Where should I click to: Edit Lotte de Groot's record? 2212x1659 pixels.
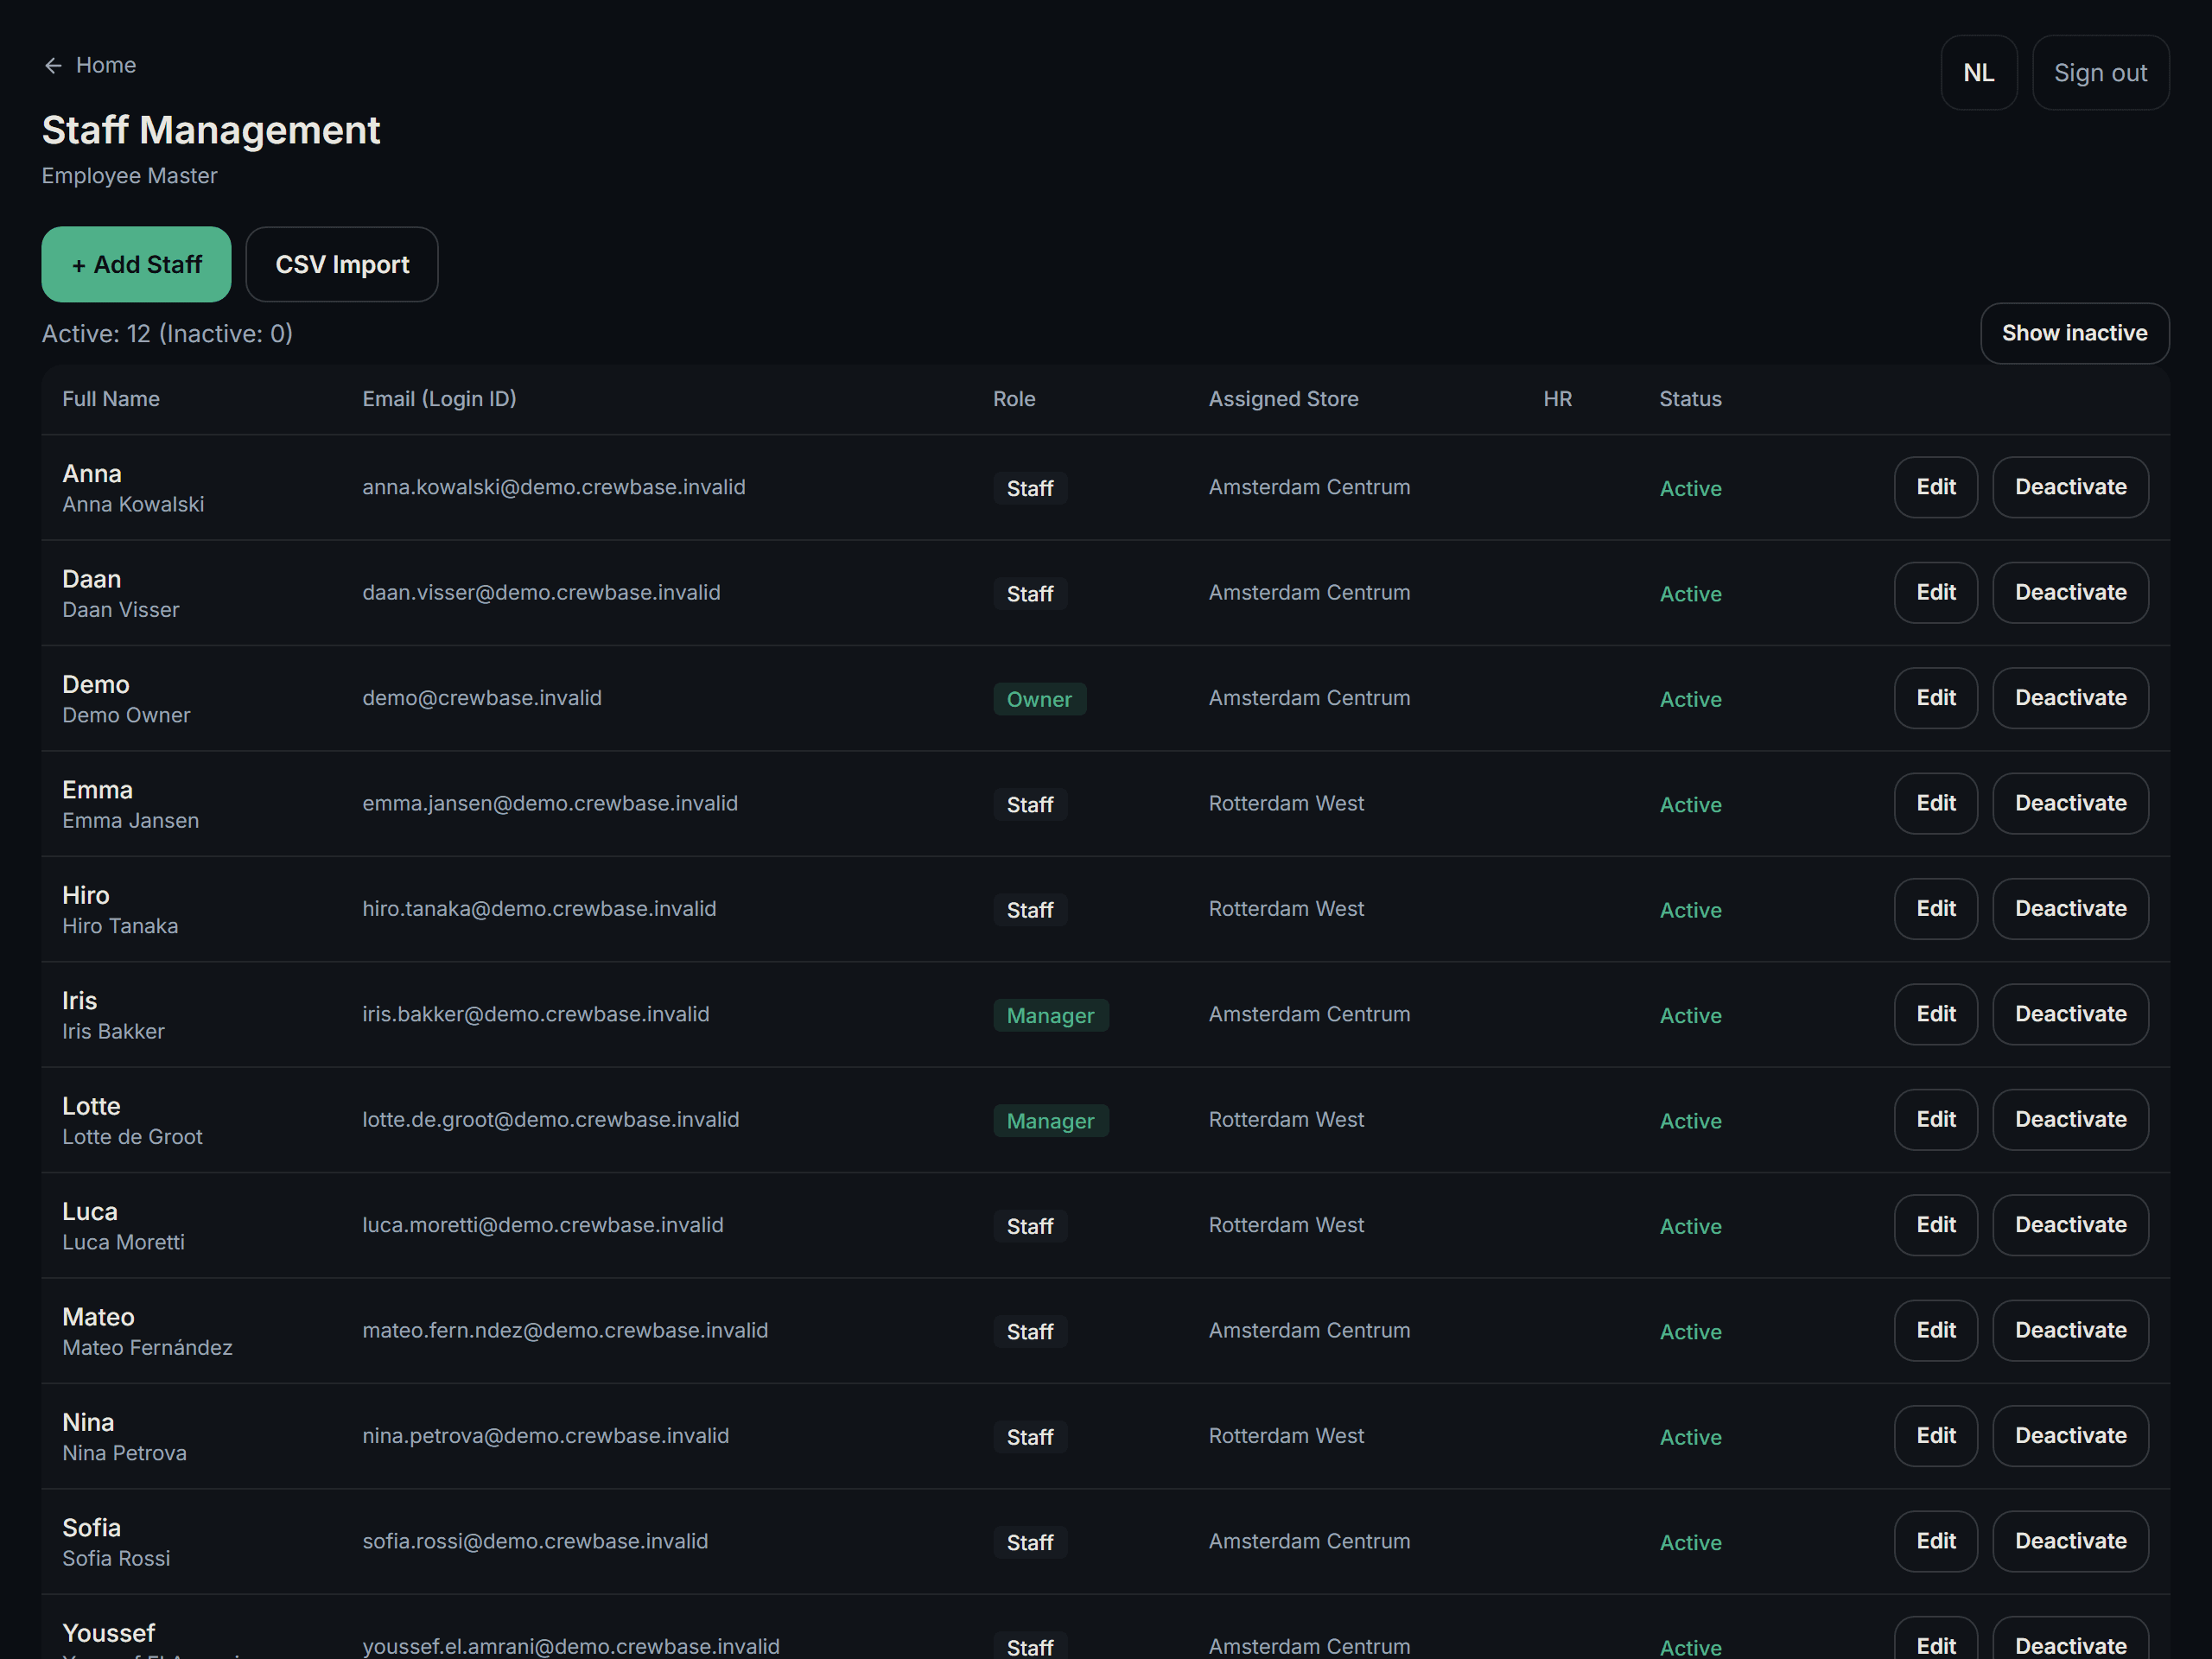1935,1119
